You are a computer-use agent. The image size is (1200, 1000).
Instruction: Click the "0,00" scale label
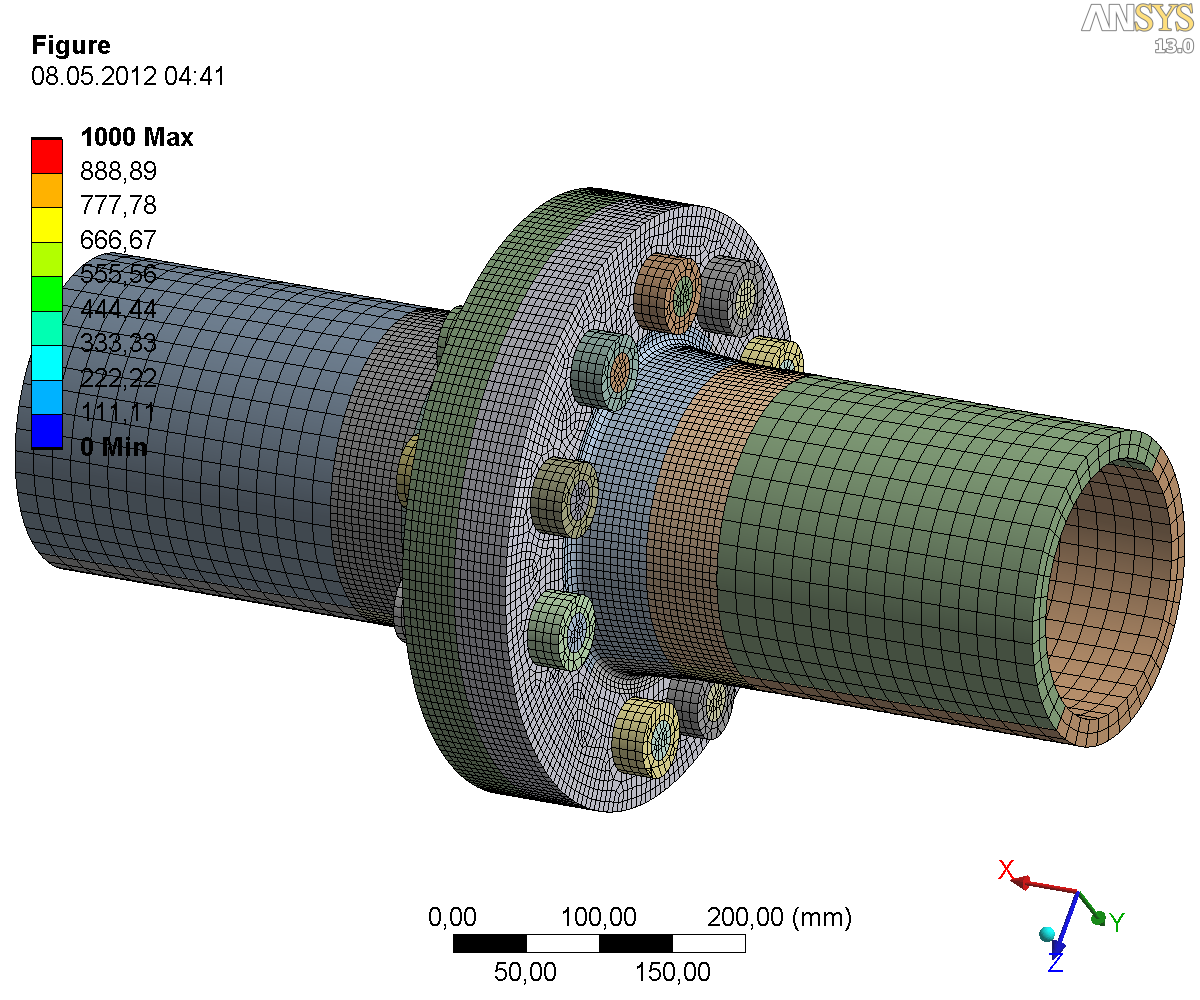pos(452,916)
